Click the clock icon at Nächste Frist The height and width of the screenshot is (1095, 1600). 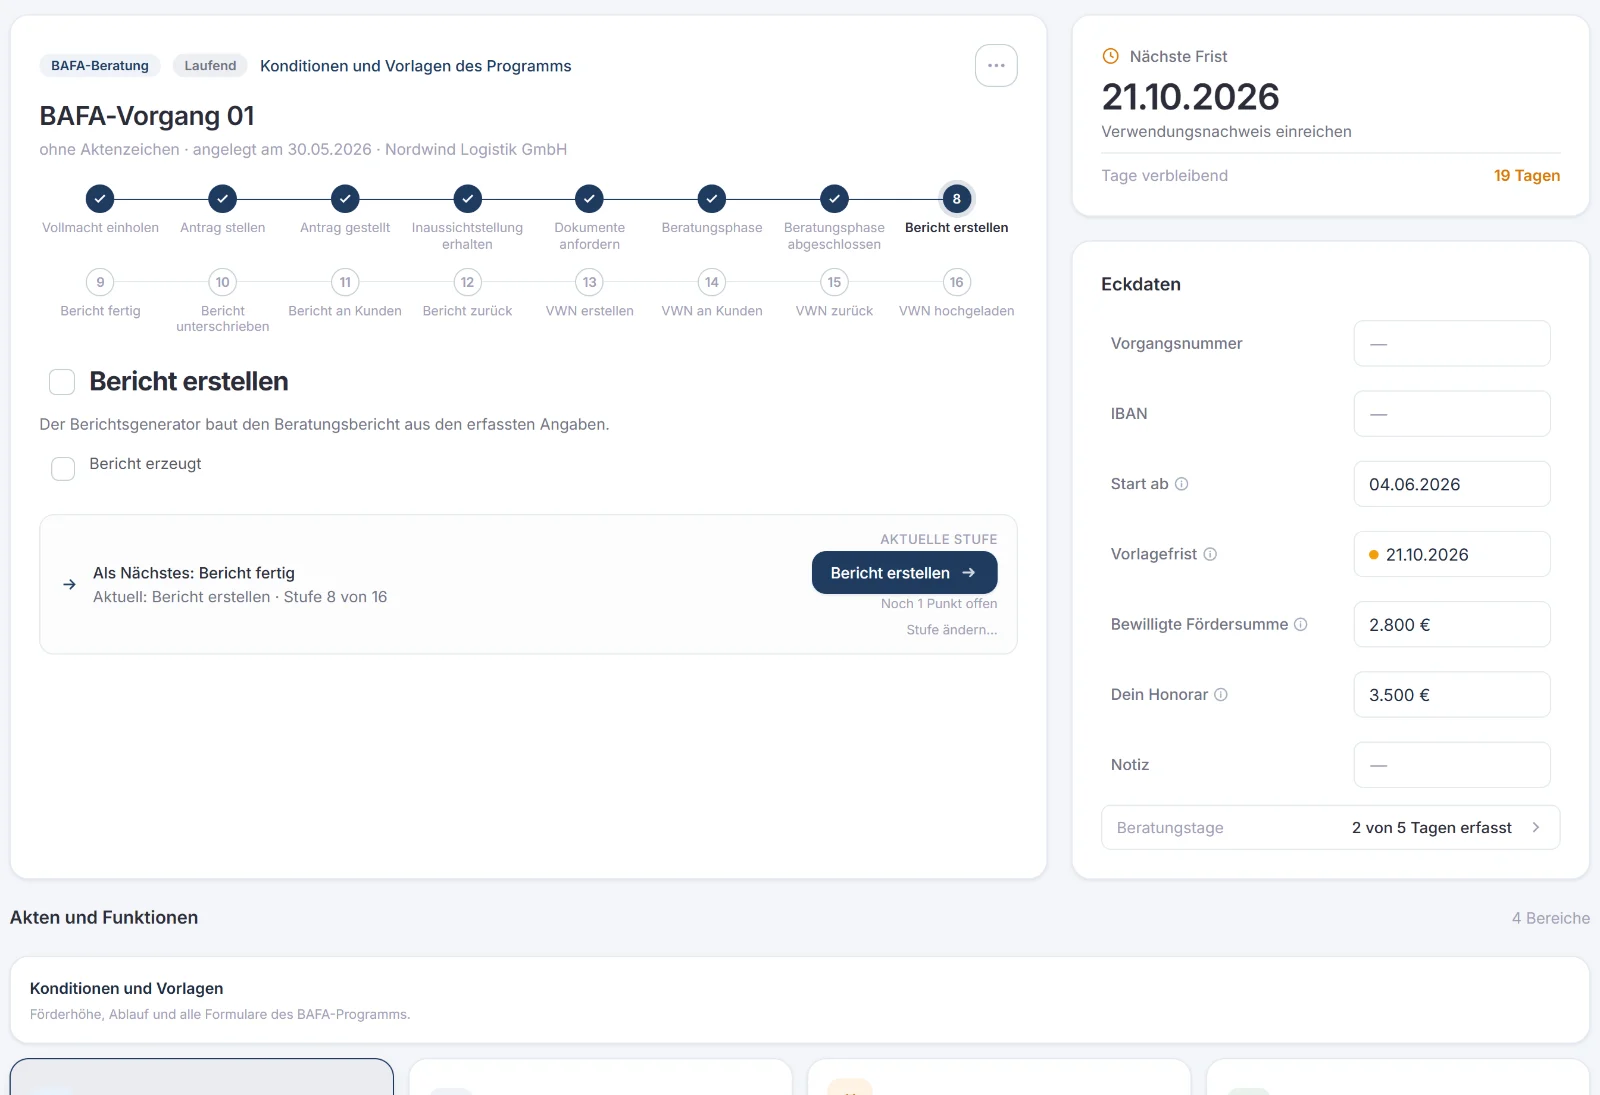[x=1110, y=57]
